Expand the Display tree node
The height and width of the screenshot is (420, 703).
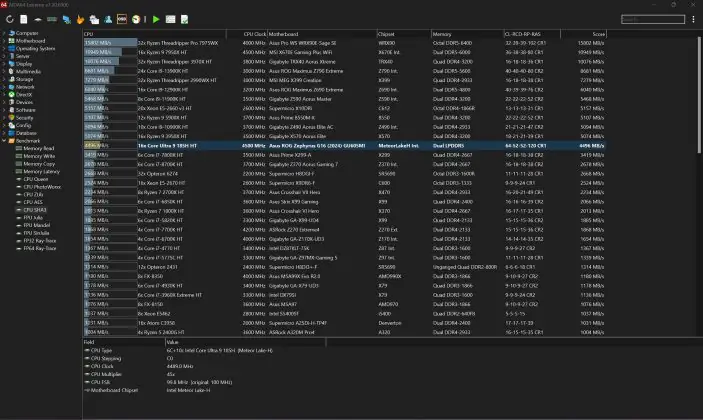(4, 64)
